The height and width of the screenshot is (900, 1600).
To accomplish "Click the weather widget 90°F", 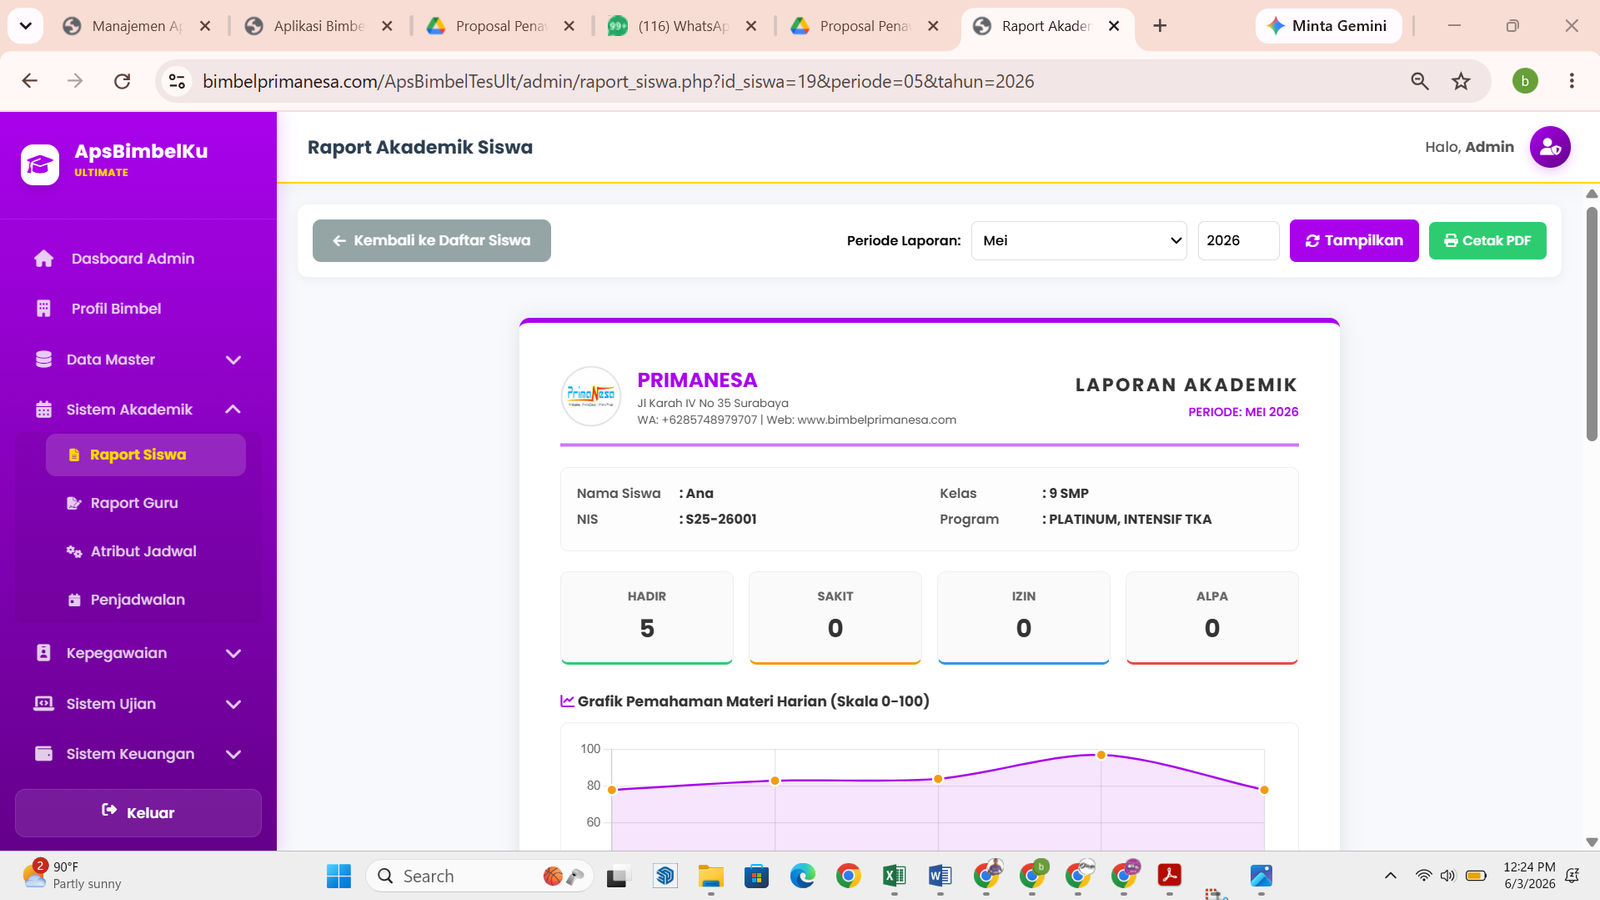I will pos(72,875).
